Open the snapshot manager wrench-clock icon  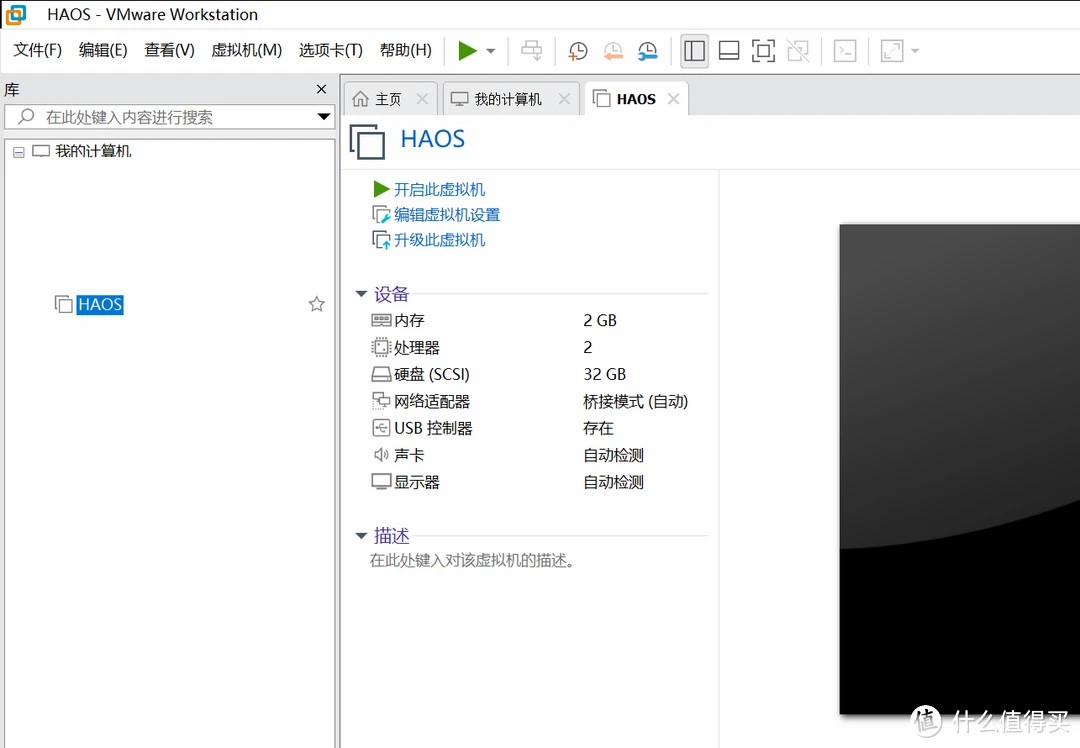(647, 51)
